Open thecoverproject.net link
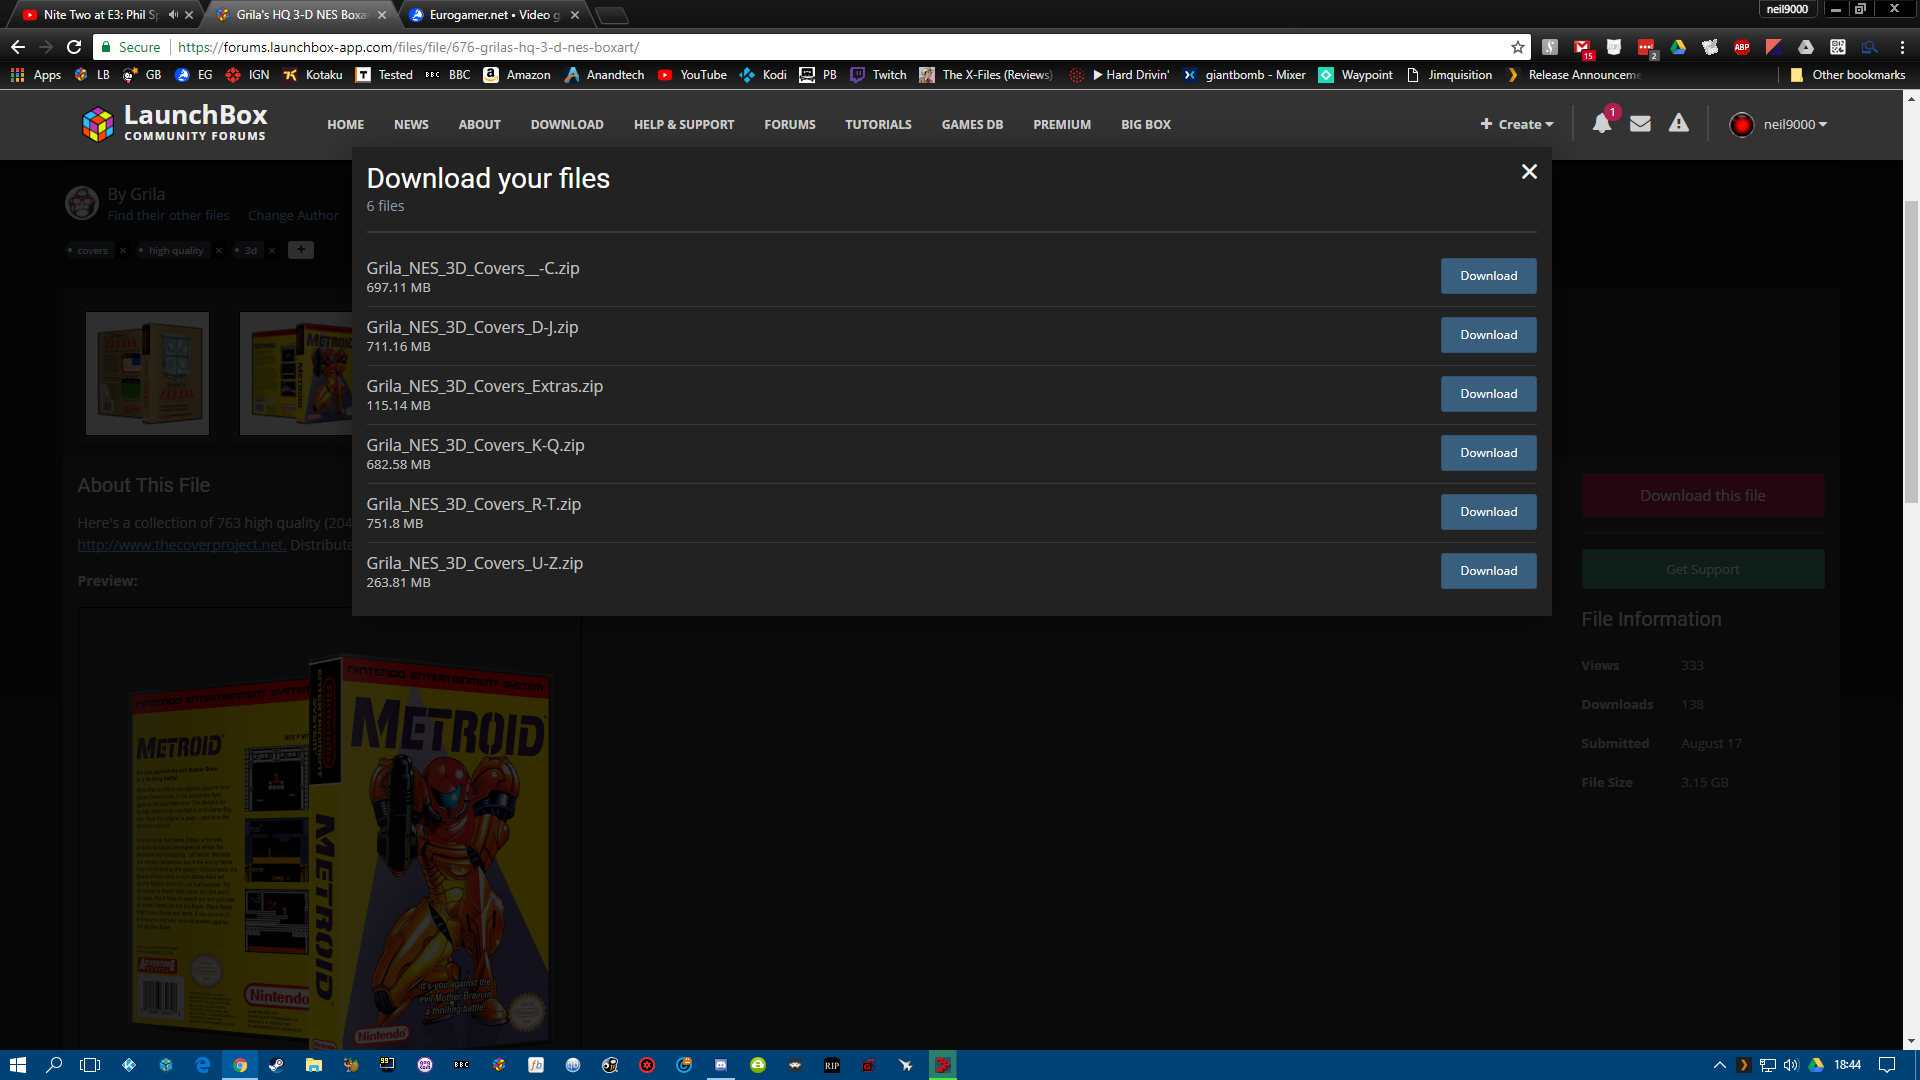 (181, 545)
